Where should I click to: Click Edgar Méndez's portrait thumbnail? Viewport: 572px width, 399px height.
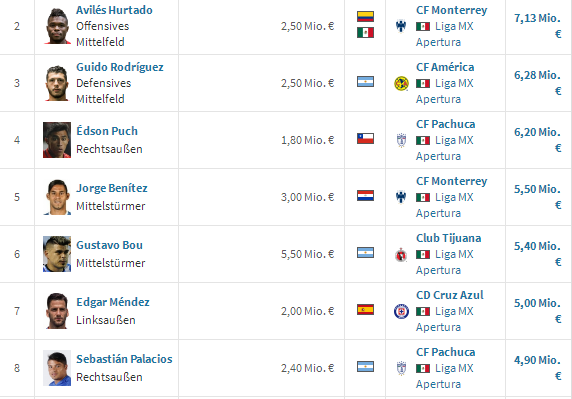pos(57,311)
